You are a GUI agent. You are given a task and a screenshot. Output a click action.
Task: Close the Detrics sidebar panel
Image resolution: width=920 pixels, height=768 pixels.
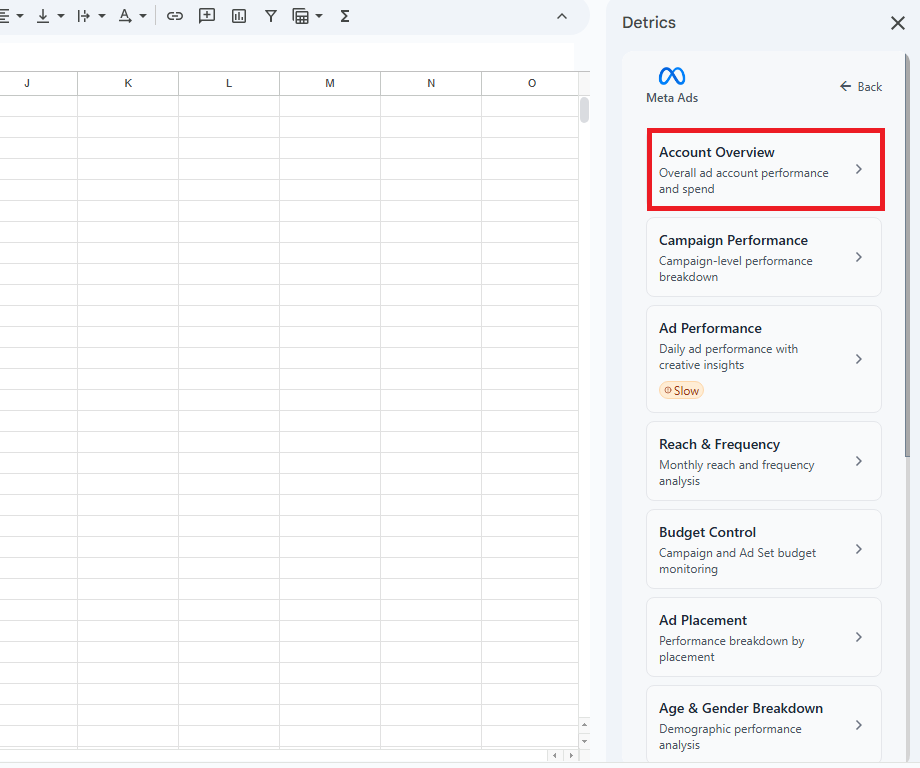pos(898,23)
